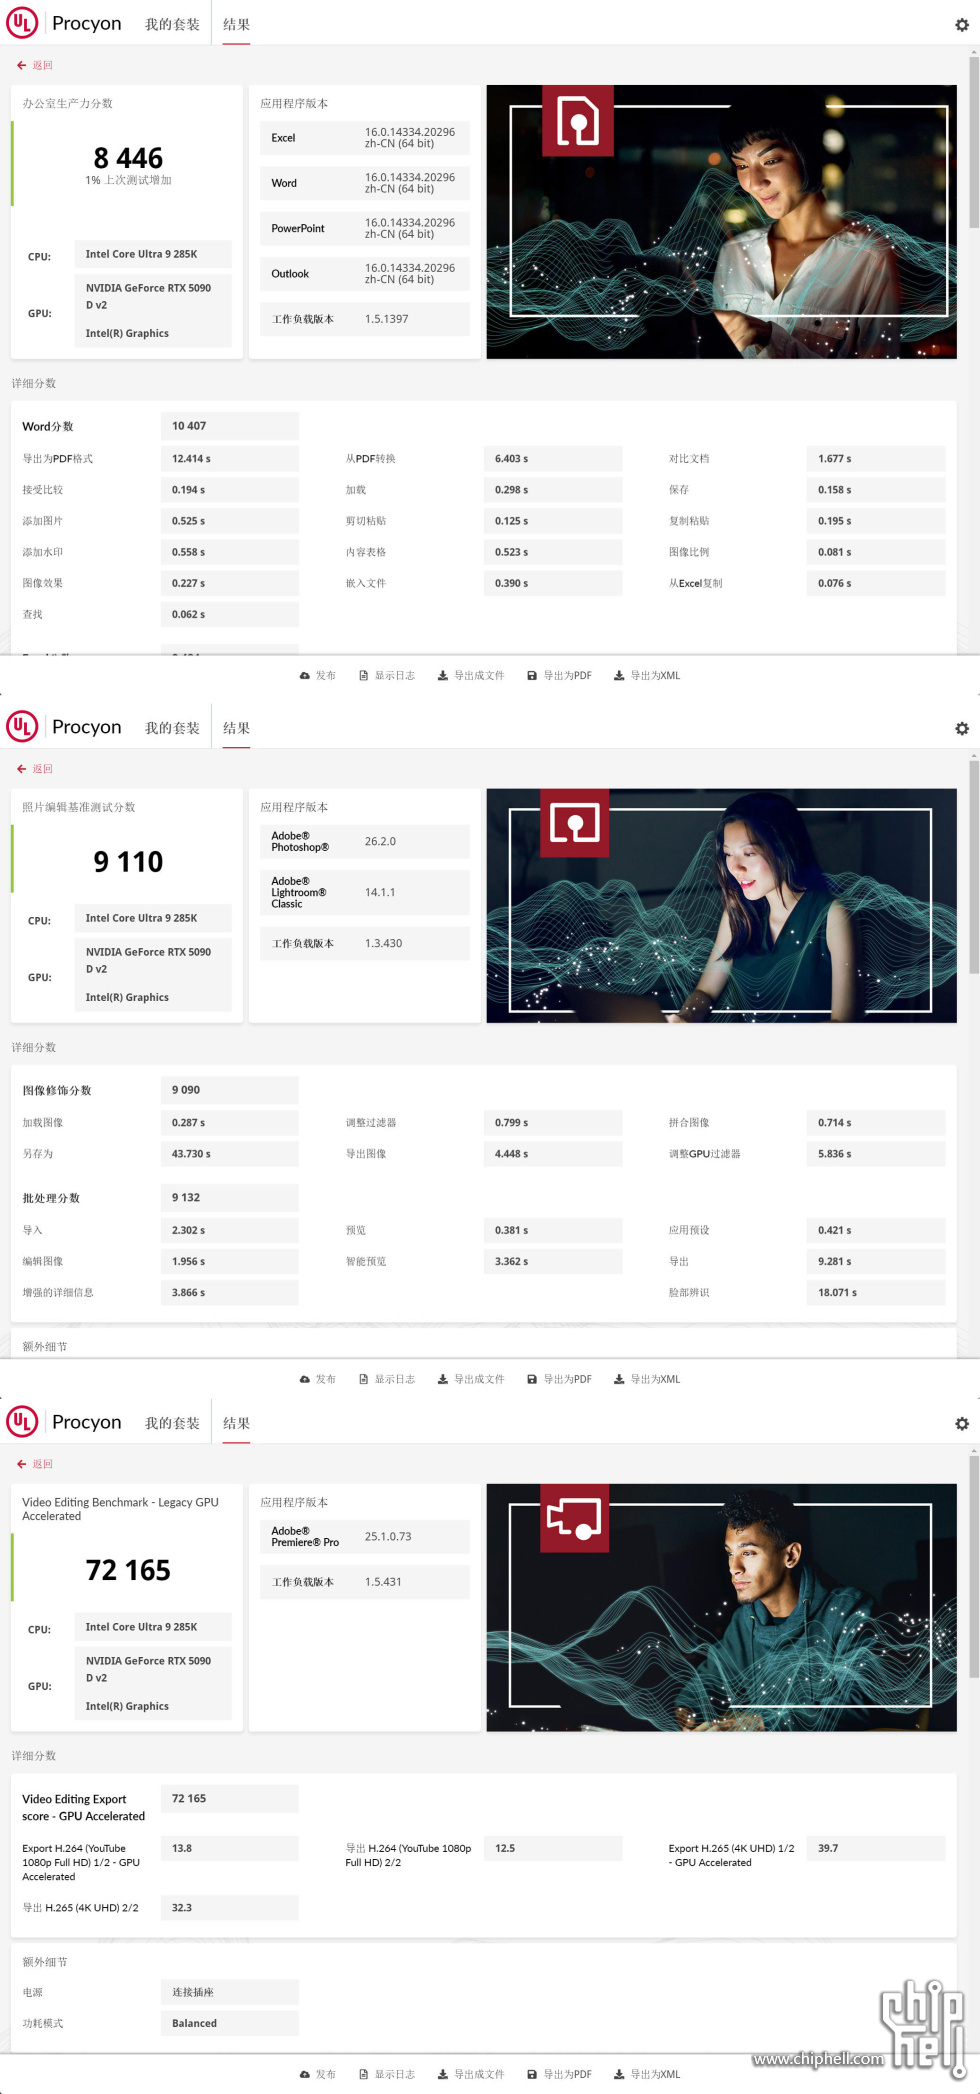Select 结果 tab in Video Editing window
Viewport: 980px width, 2094px height.
coord(236,1423)
